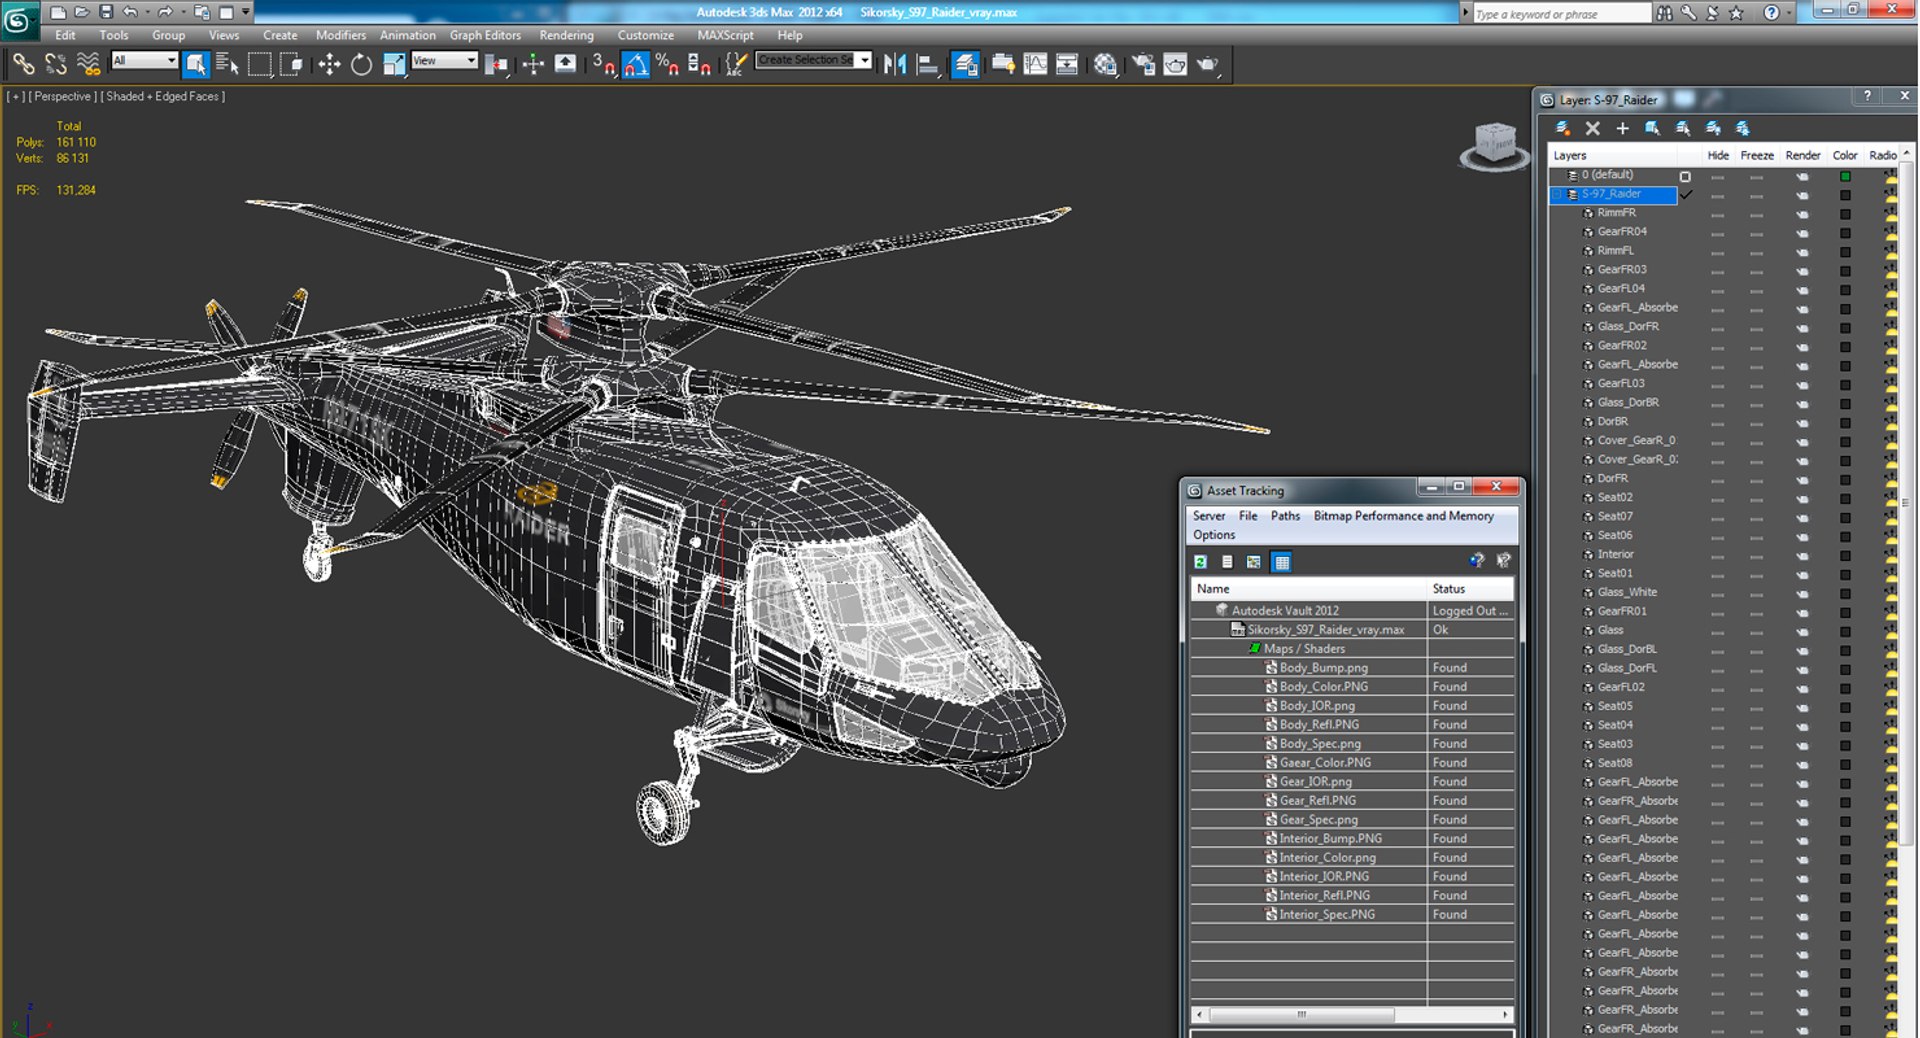Open the selection filter 'All' dropdown
This screenshot has height=1038, width=1920.
[x=144, y=60]
